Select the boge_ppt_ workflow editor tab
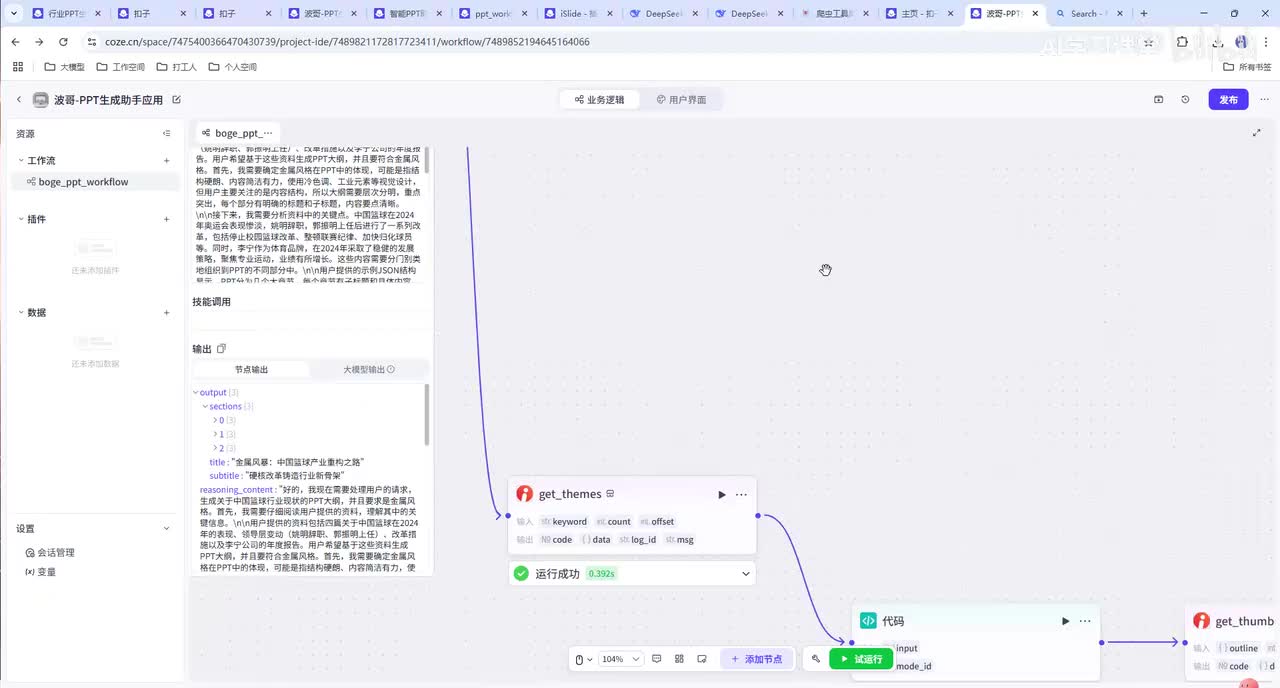The width and height of the screenshot is (1280, 688). click(236, 133)
